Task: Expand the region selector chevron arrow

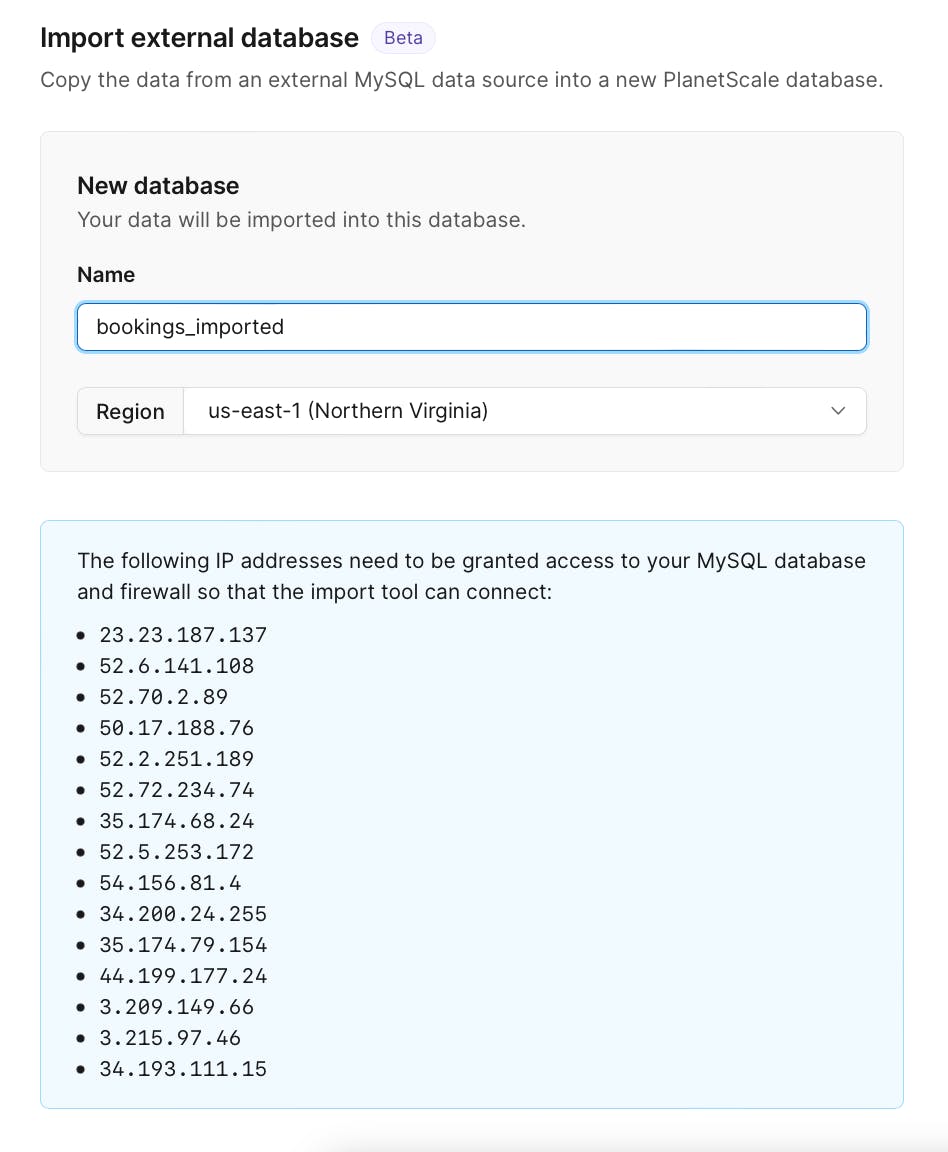Action: (x=838, y=411)
